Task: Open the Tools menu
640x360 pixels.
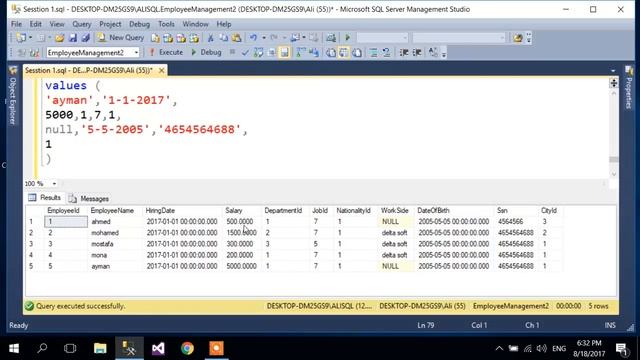Action: 166,24
